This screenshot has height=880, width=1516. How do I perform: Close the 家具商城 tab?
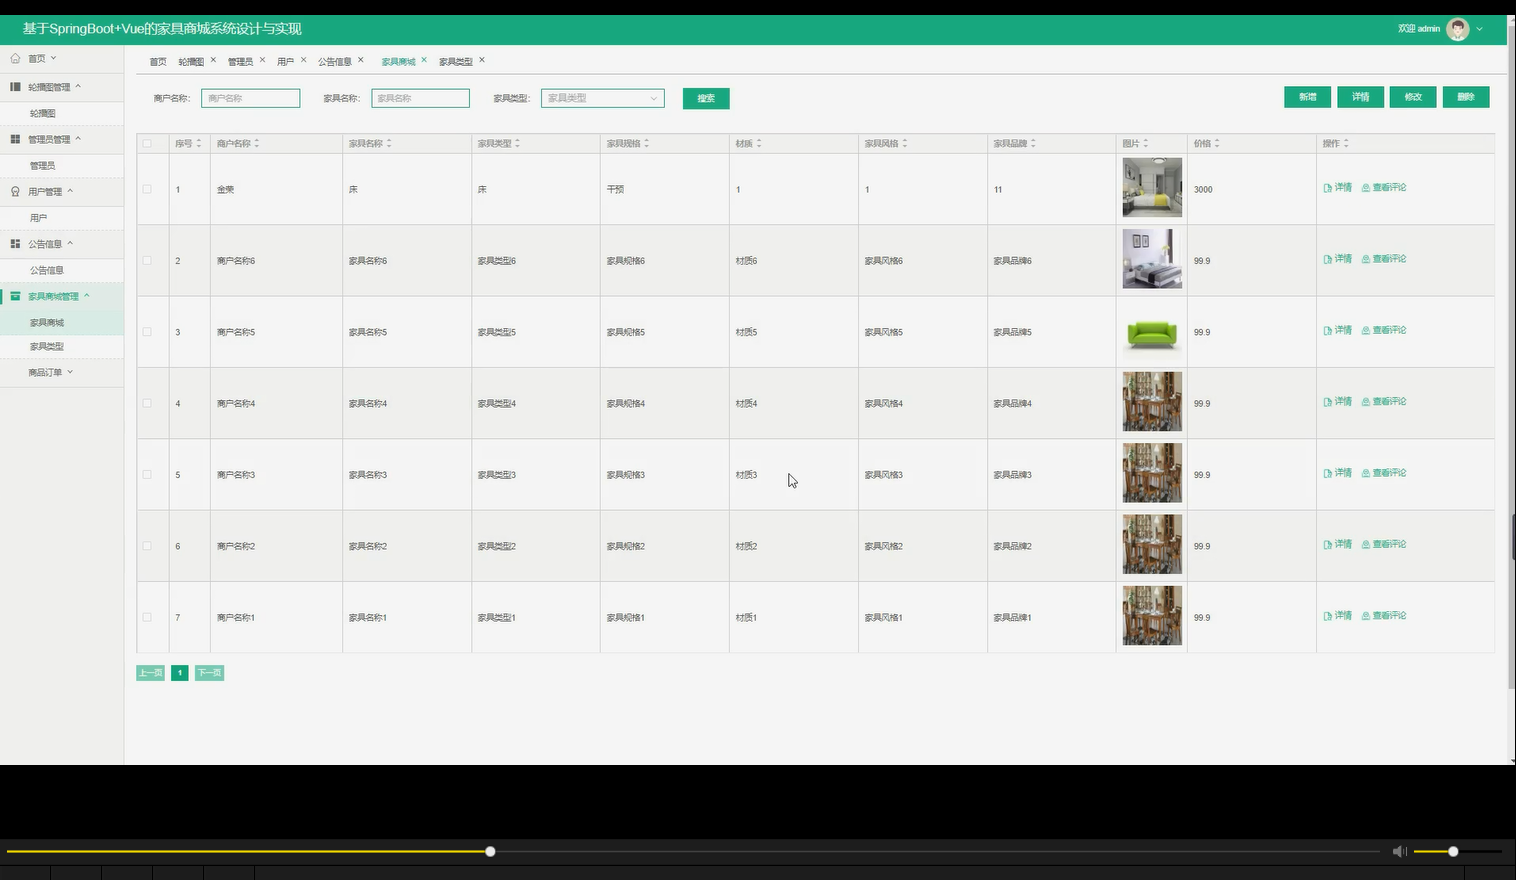424,60
